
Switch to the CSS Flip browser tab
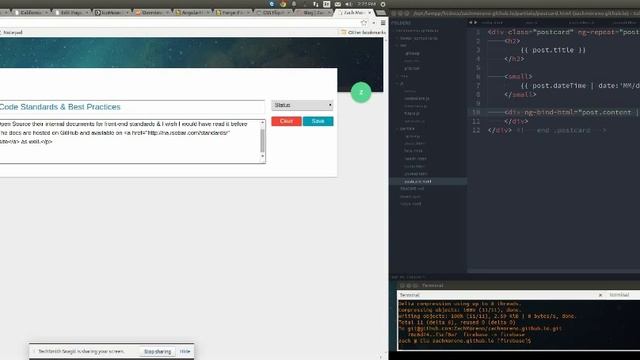(272, 13)
